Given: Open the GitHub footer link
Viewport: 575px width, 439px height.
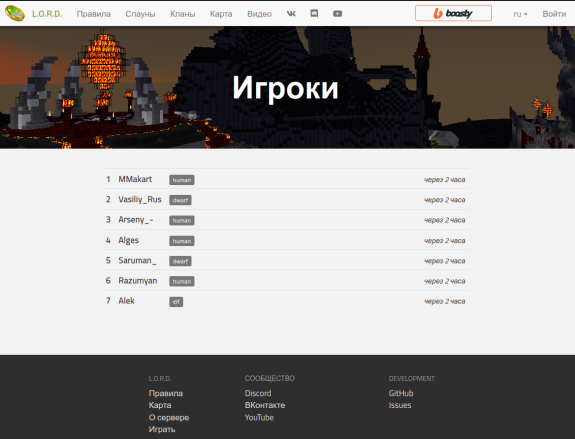Looking at the screenshot, I should pos(401,393).
